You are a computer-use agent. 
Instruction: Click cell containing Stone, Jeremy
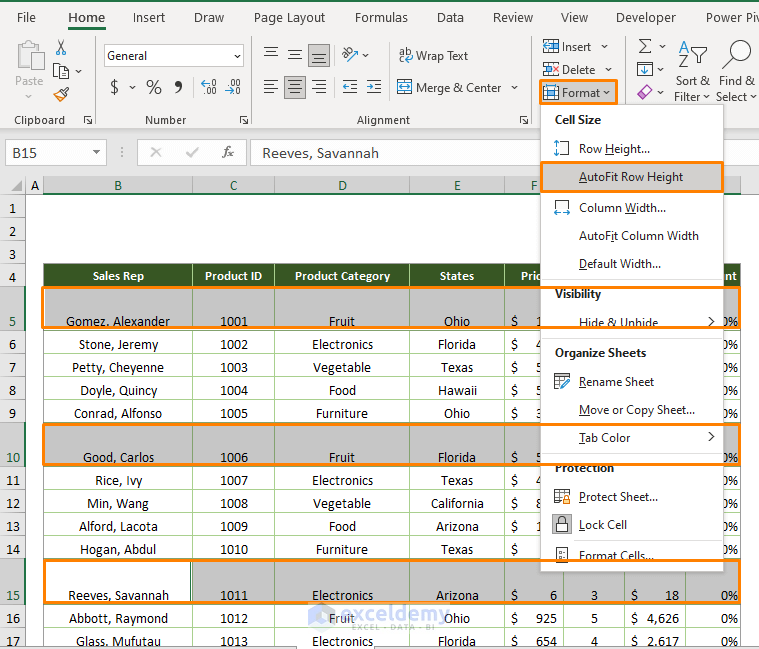point(118,344)
